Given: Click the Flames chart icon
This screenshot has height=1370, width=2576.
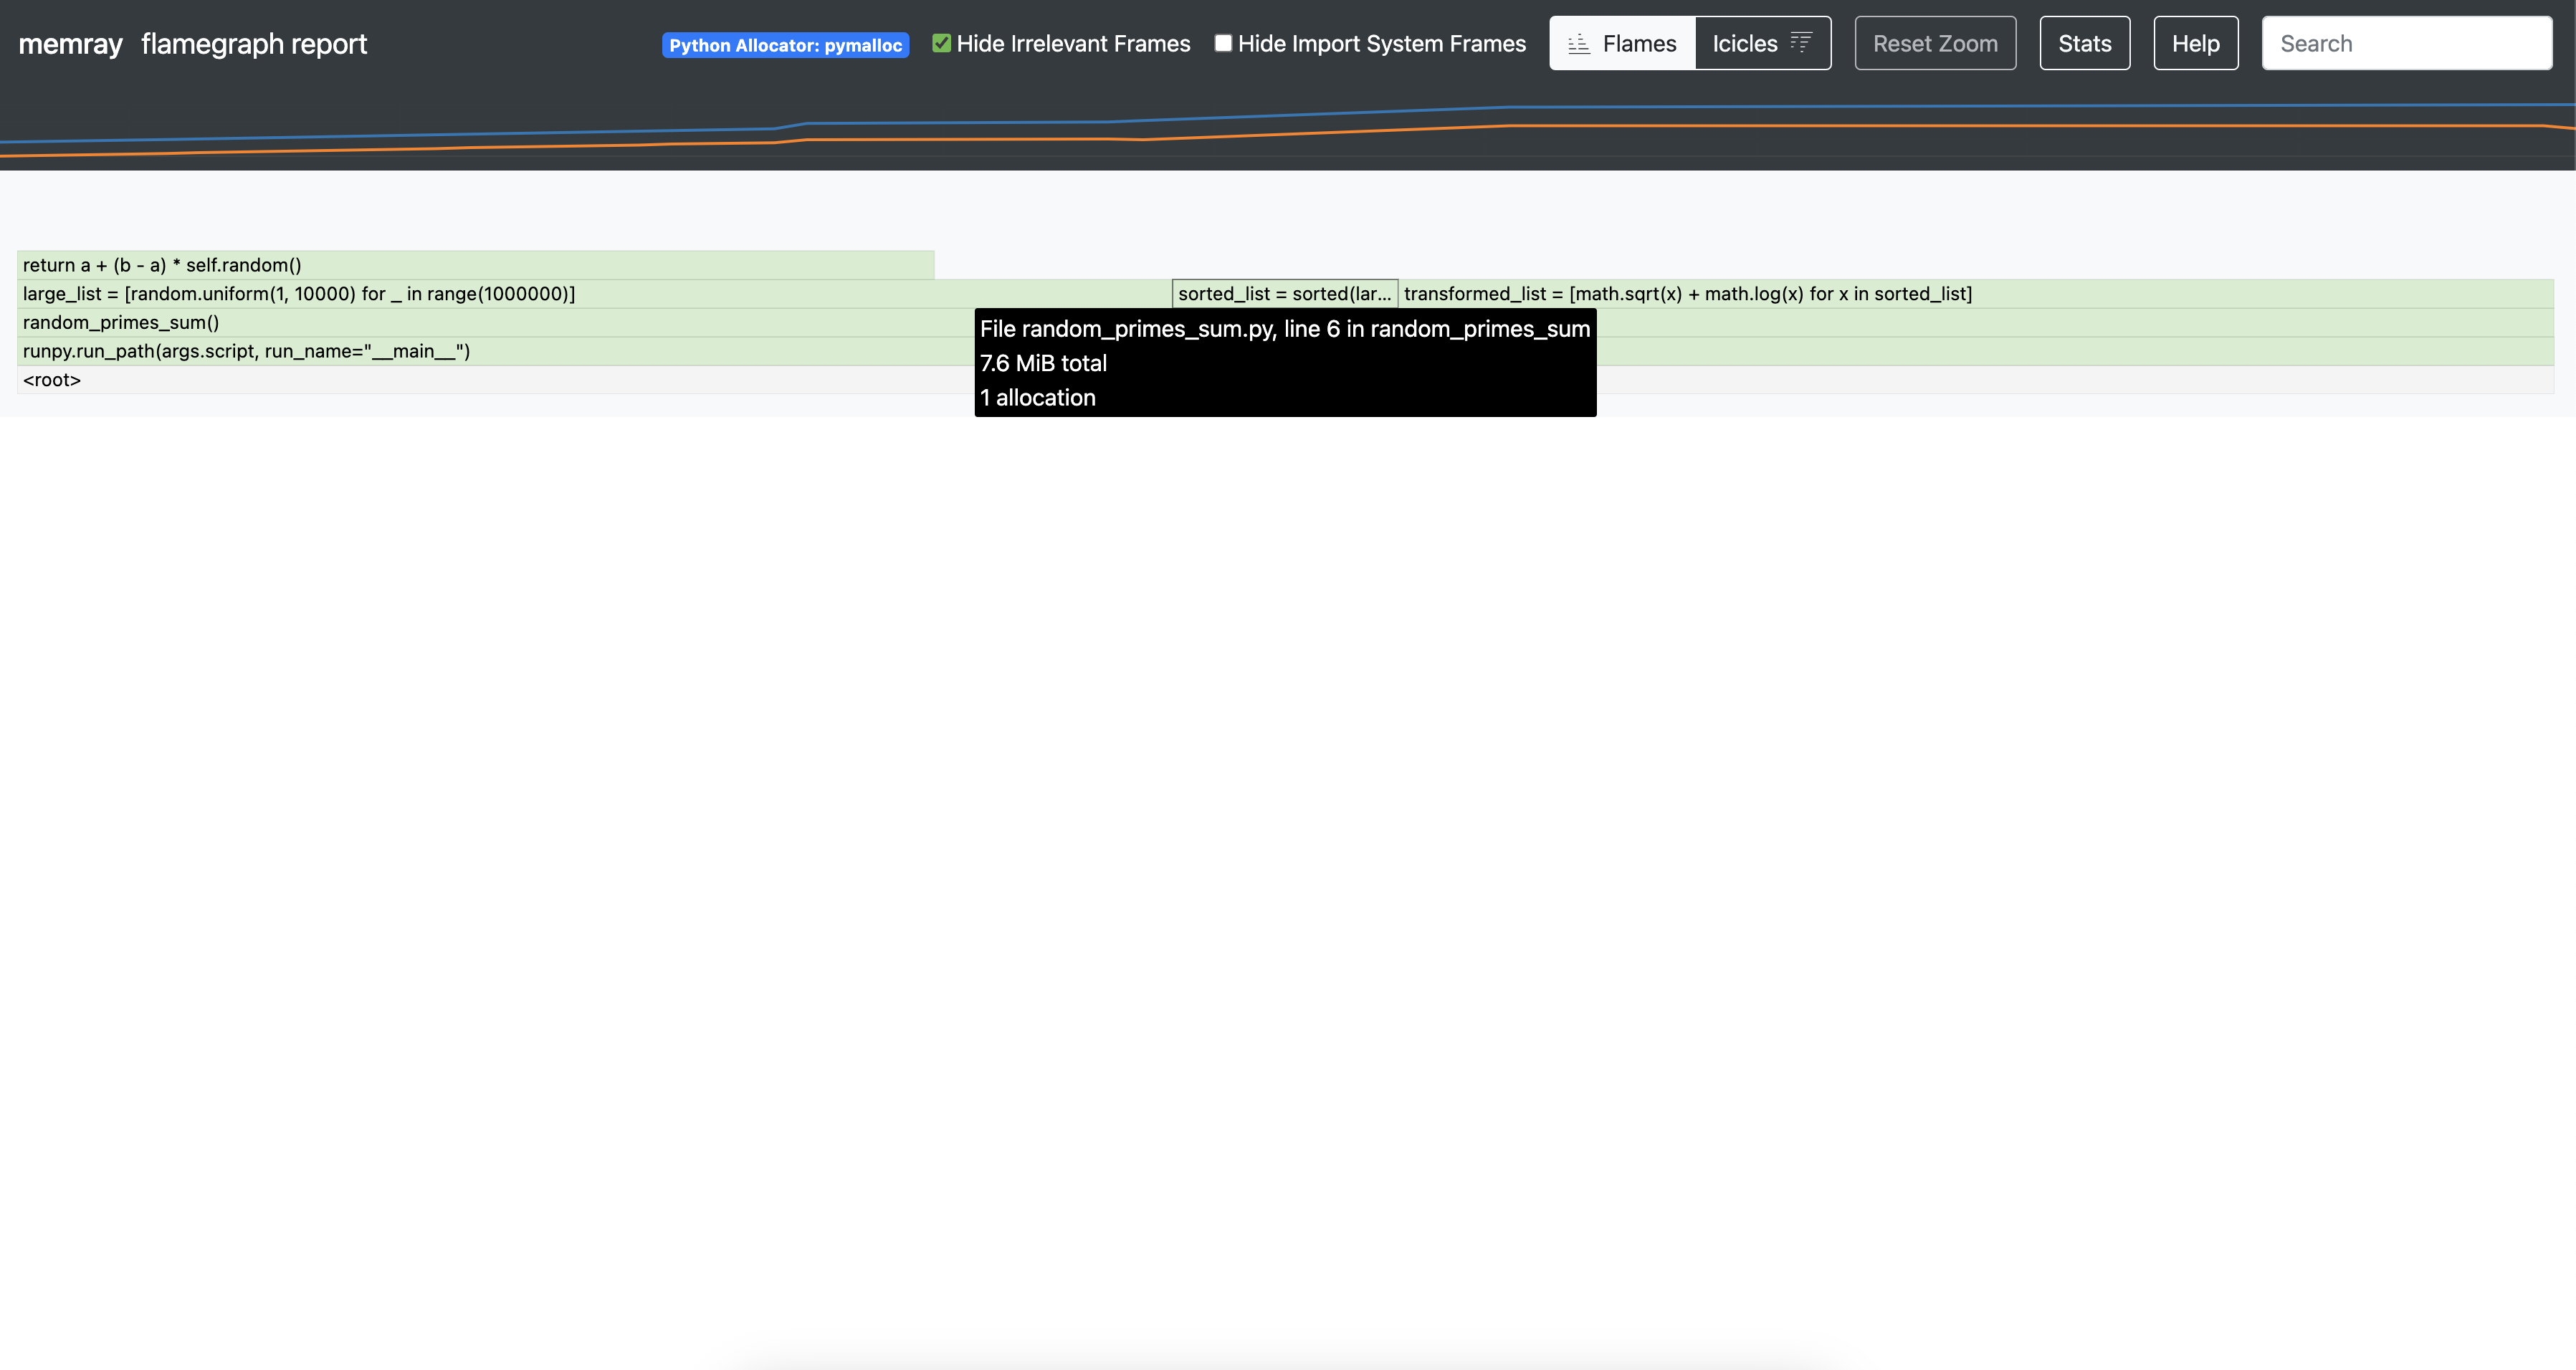Looking at the screenshot, I should [x=1579, y=44].
